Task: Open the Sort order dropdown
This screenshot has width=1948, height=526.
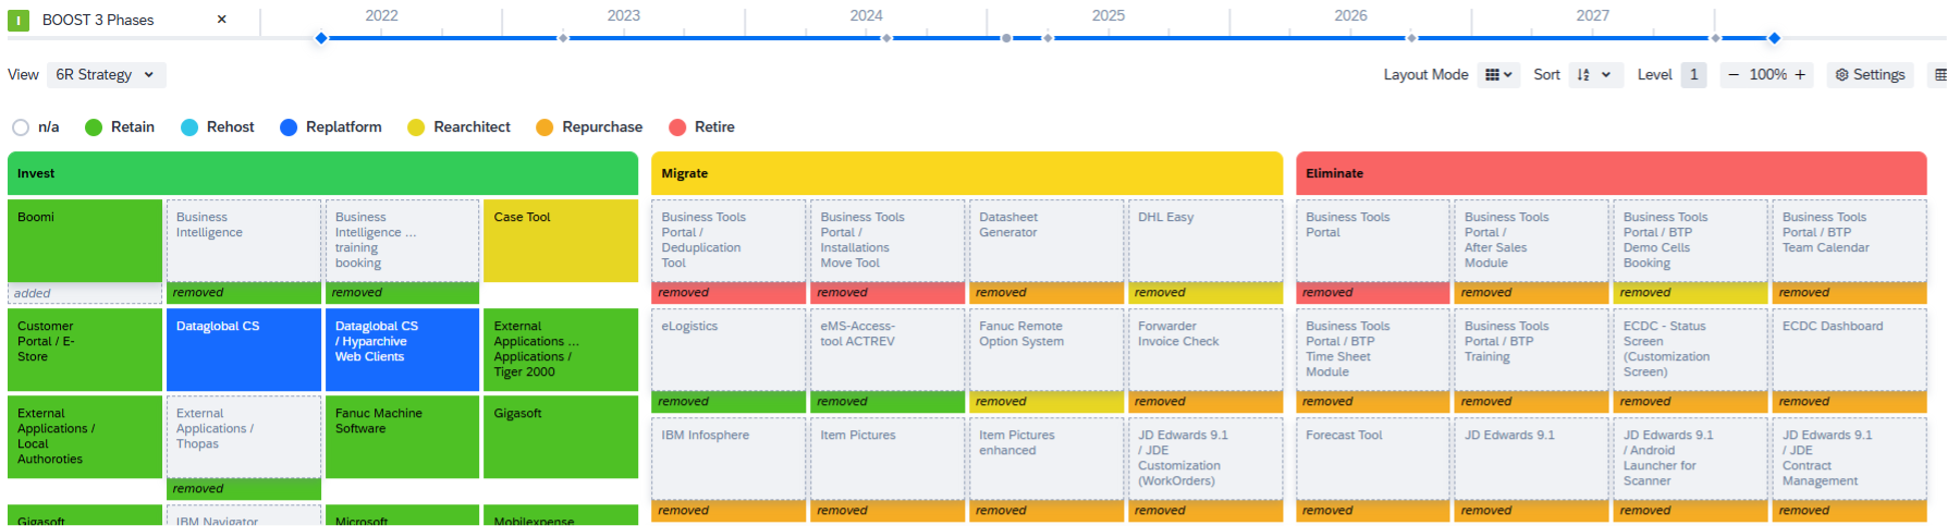Action: click(1594, 75)
